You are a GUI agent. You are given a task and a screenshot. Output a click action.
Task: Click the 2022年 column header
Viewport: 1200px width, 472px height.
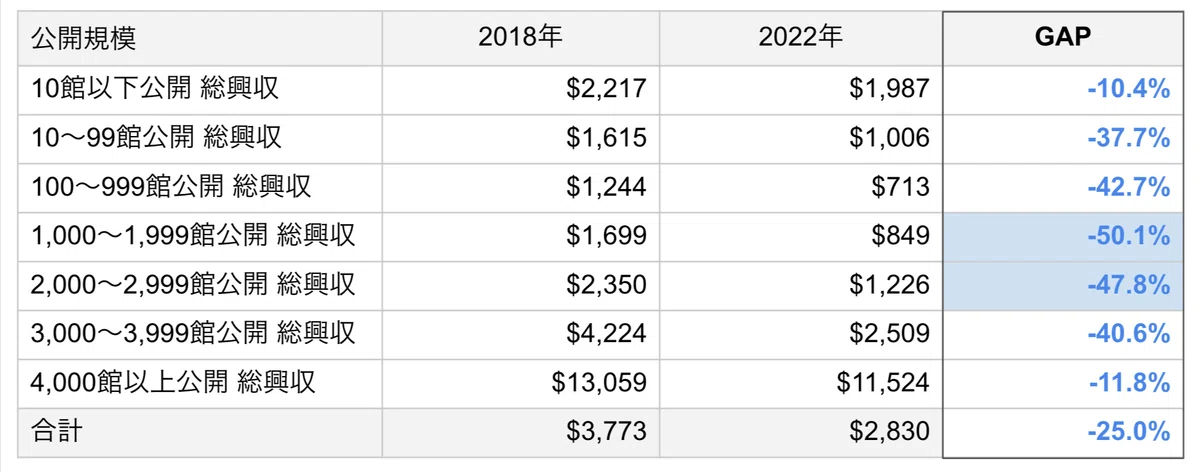tap(801, 38)
